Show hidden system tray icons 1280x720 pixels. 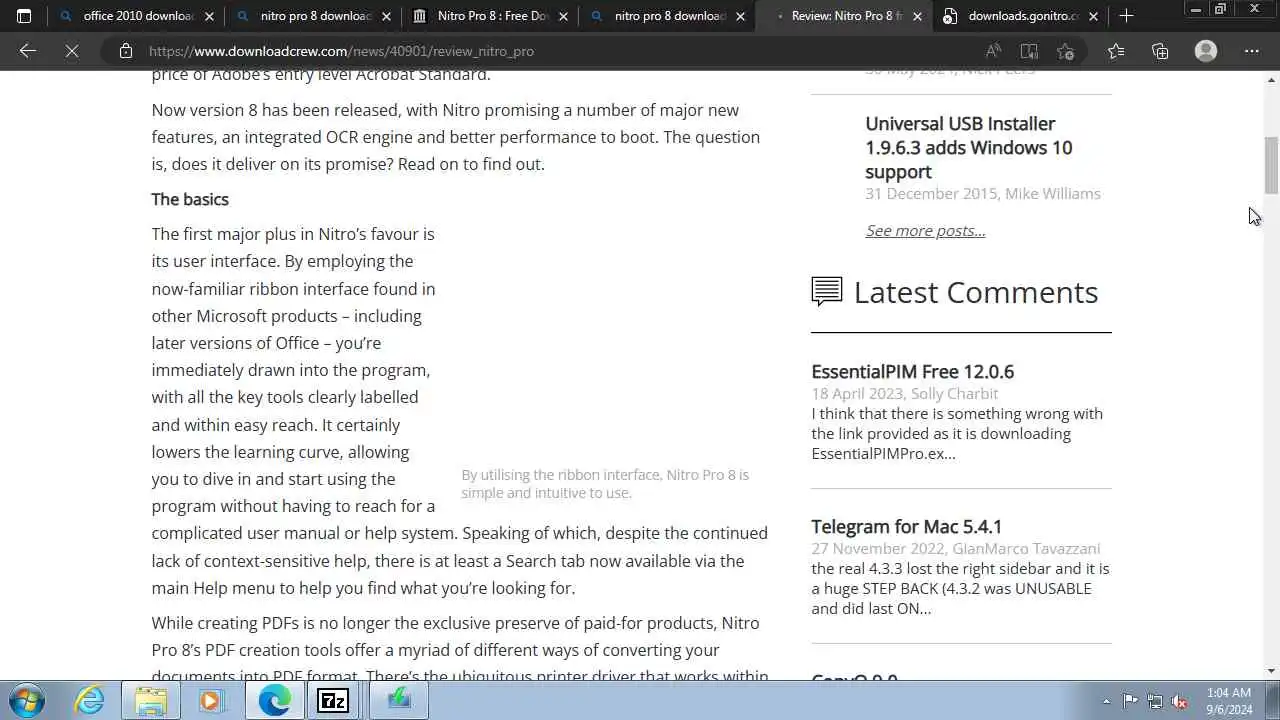(x=1106, y=701)
